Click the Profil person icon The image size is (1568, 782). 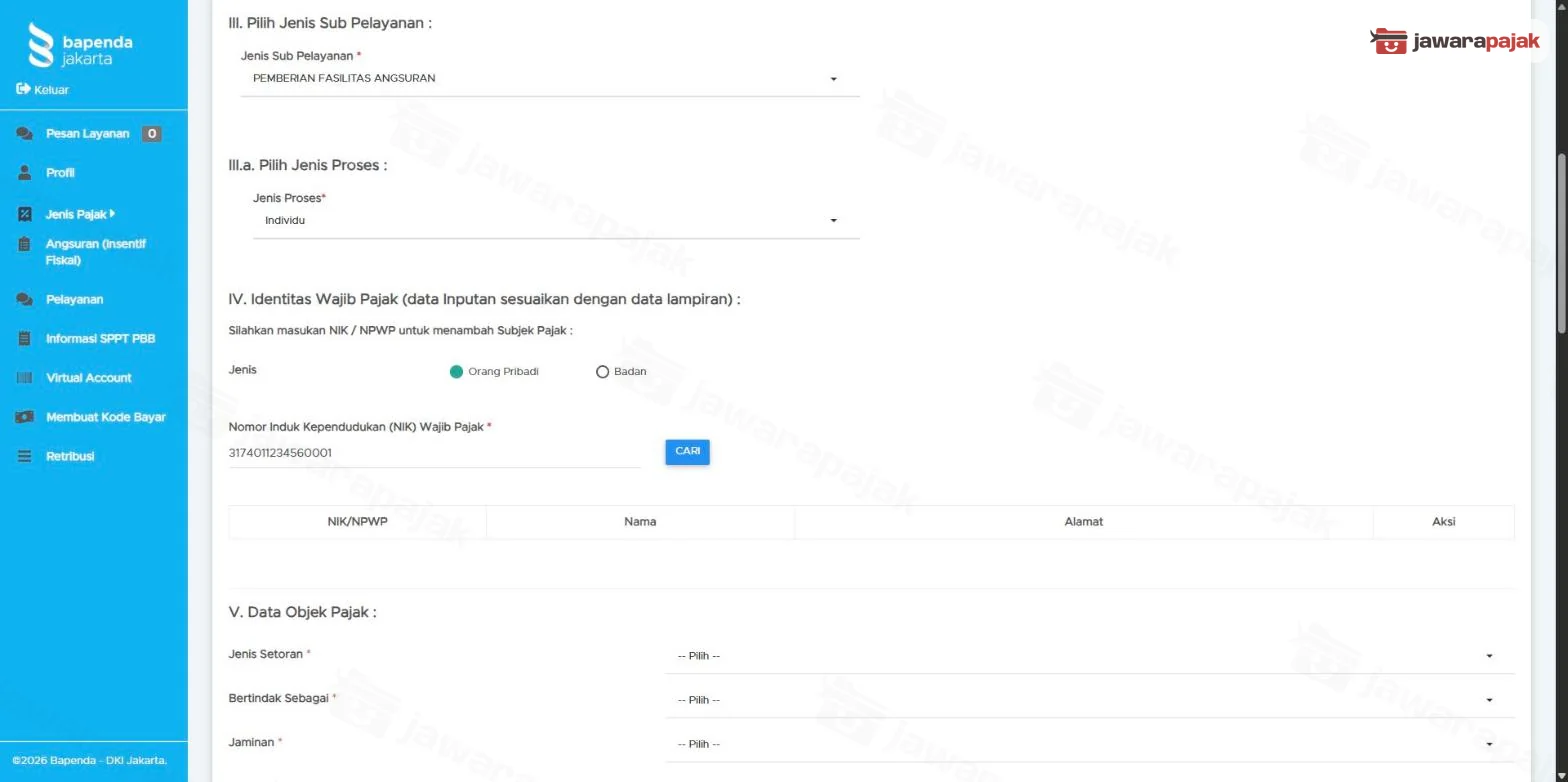tap(25, 173)
